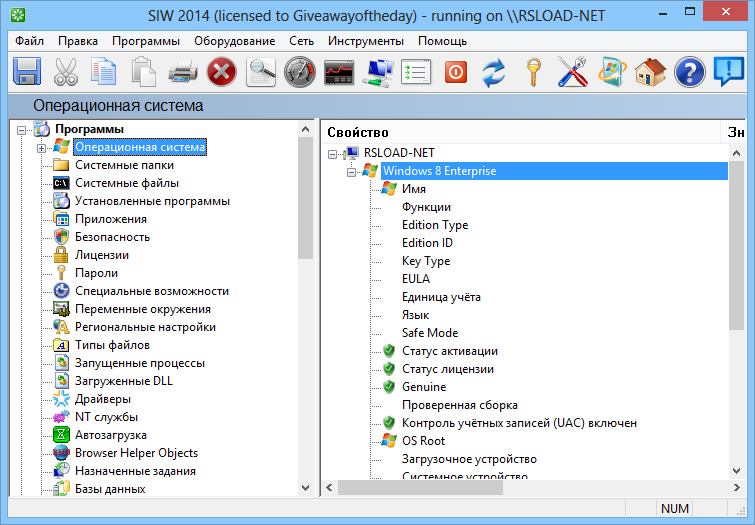Click the Save floppy disk toolbar icon
755x525 pixels.
26,72
